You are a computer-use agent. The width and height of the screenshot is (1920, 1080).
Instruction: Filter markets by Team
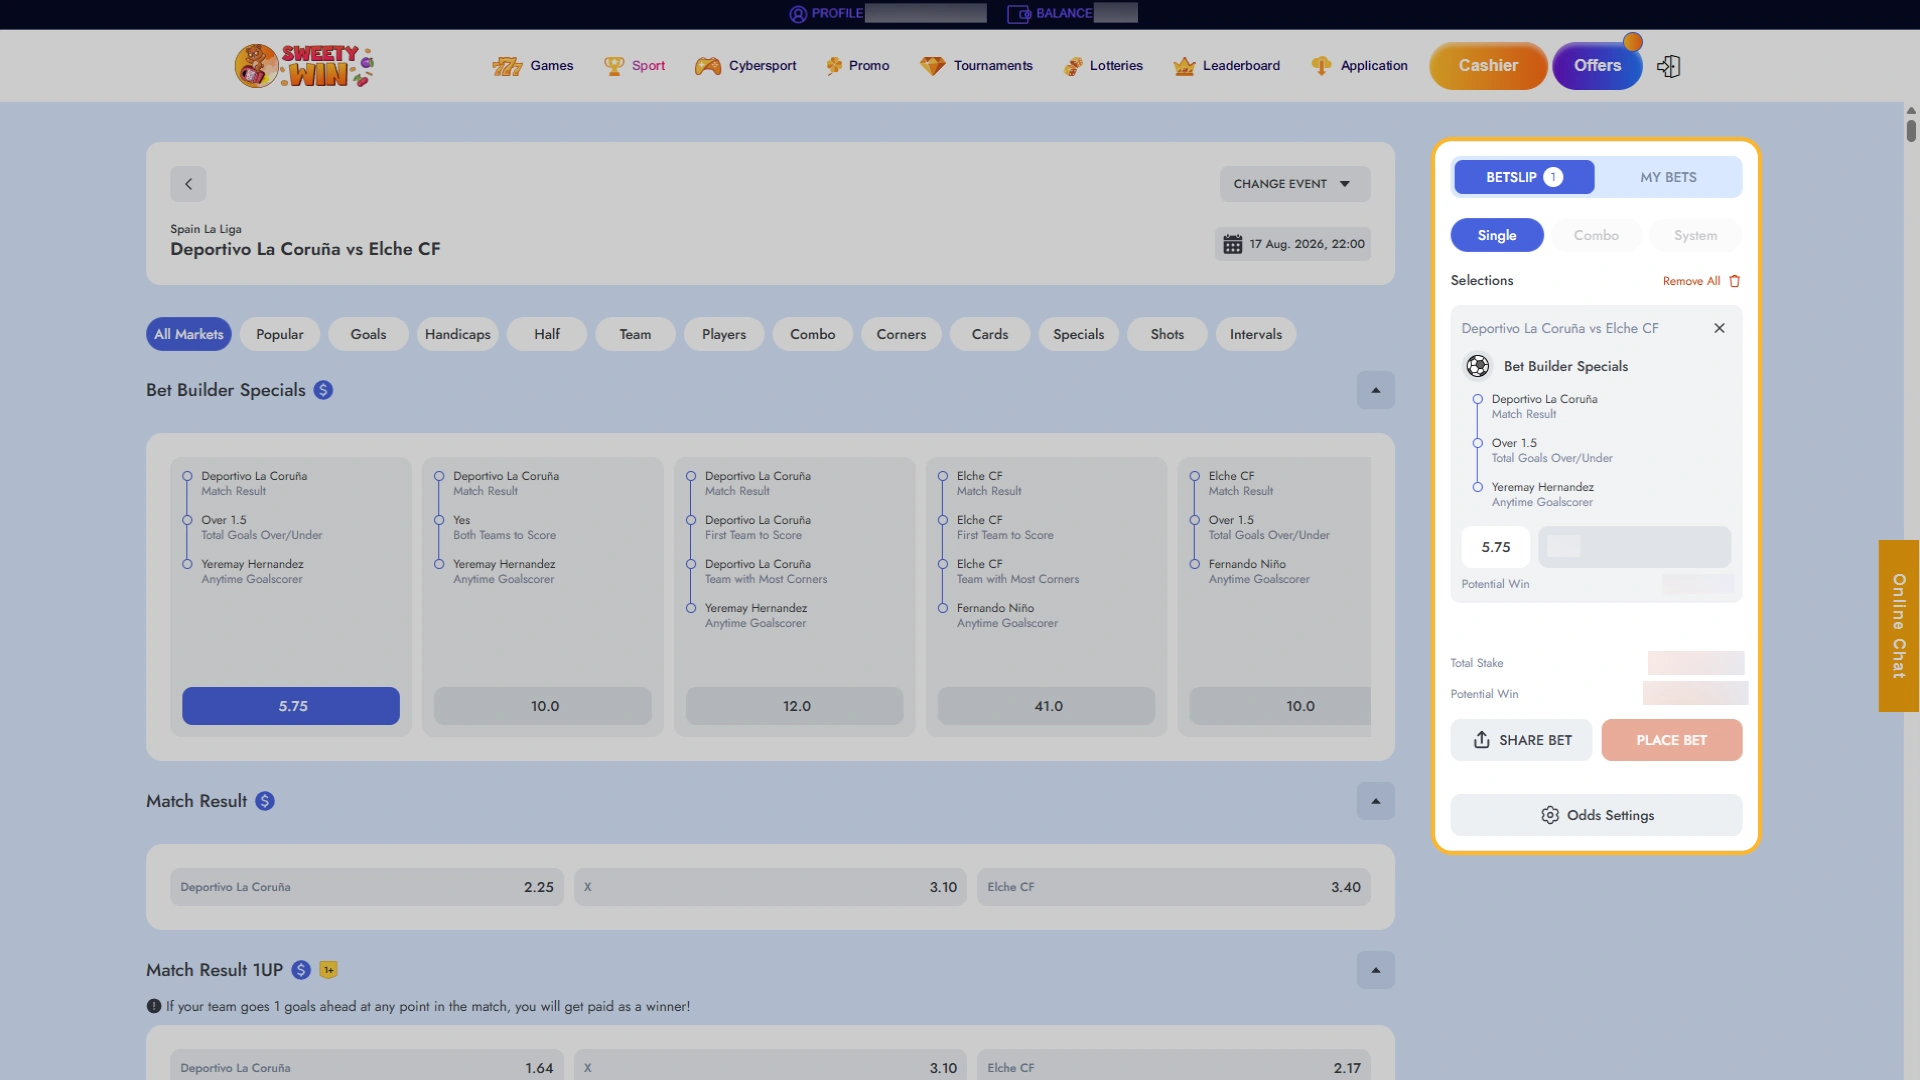click(635, 334)
